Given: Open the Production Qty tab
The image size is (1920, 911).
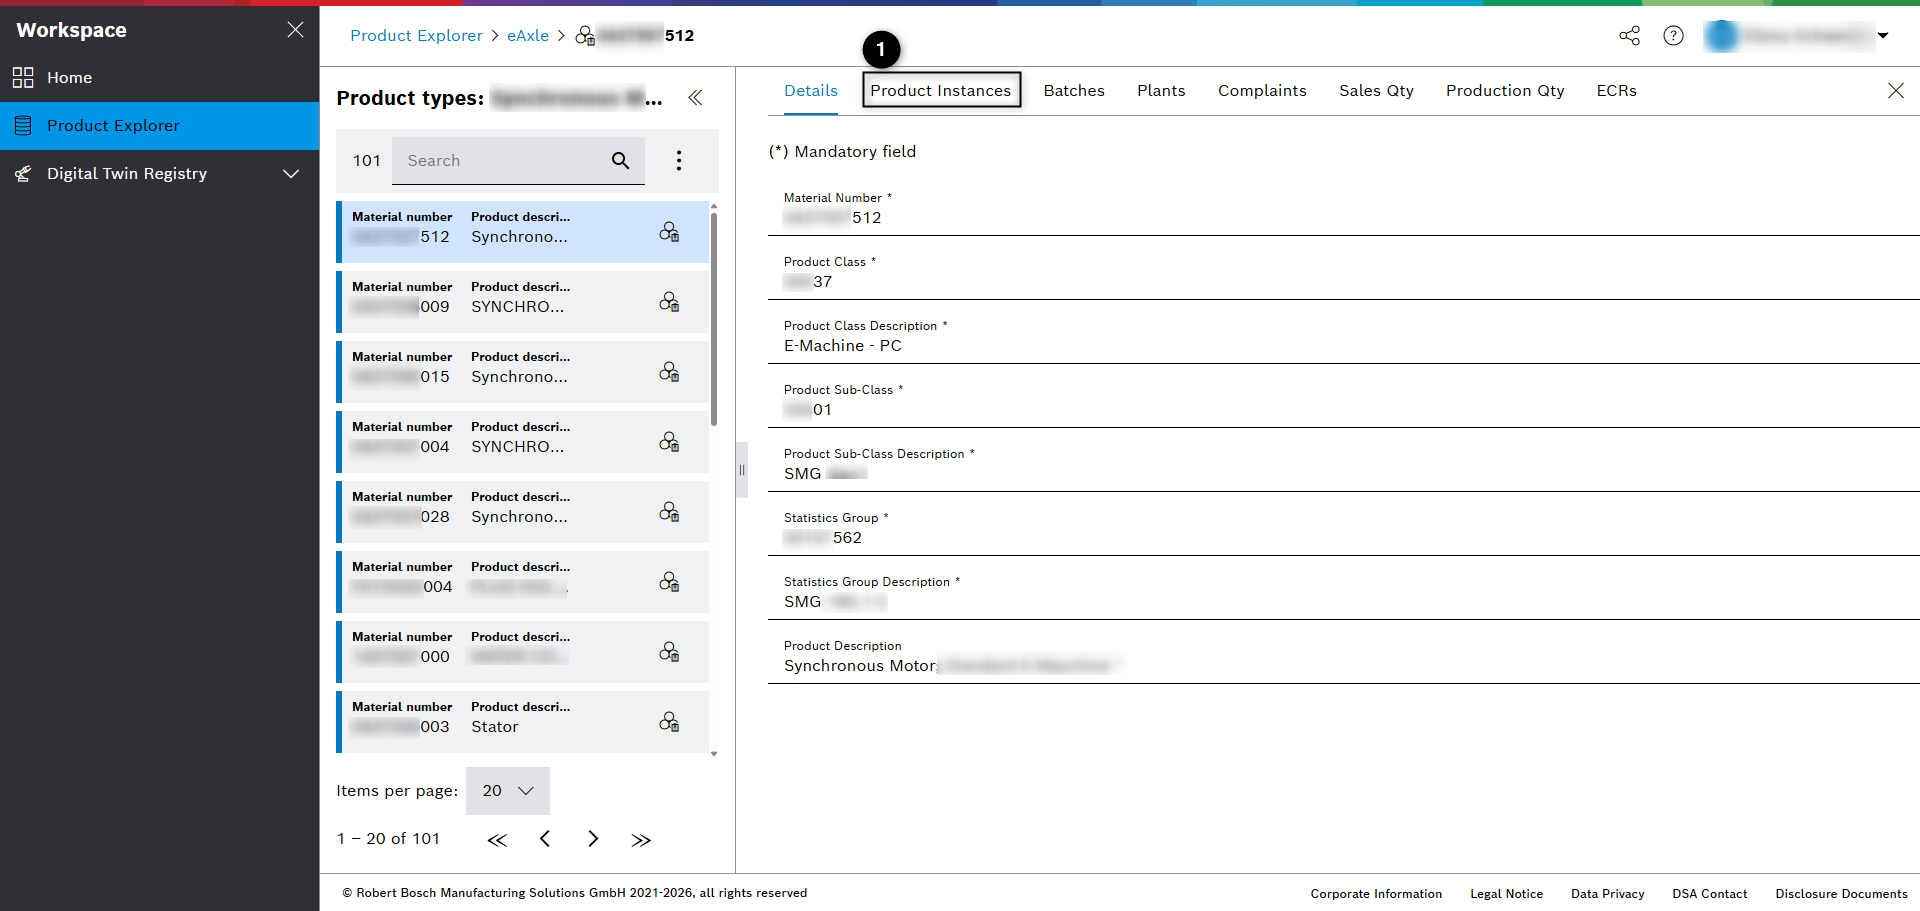Looking at the screenshot, I should pyautogui.click(x=1505, y=91).
